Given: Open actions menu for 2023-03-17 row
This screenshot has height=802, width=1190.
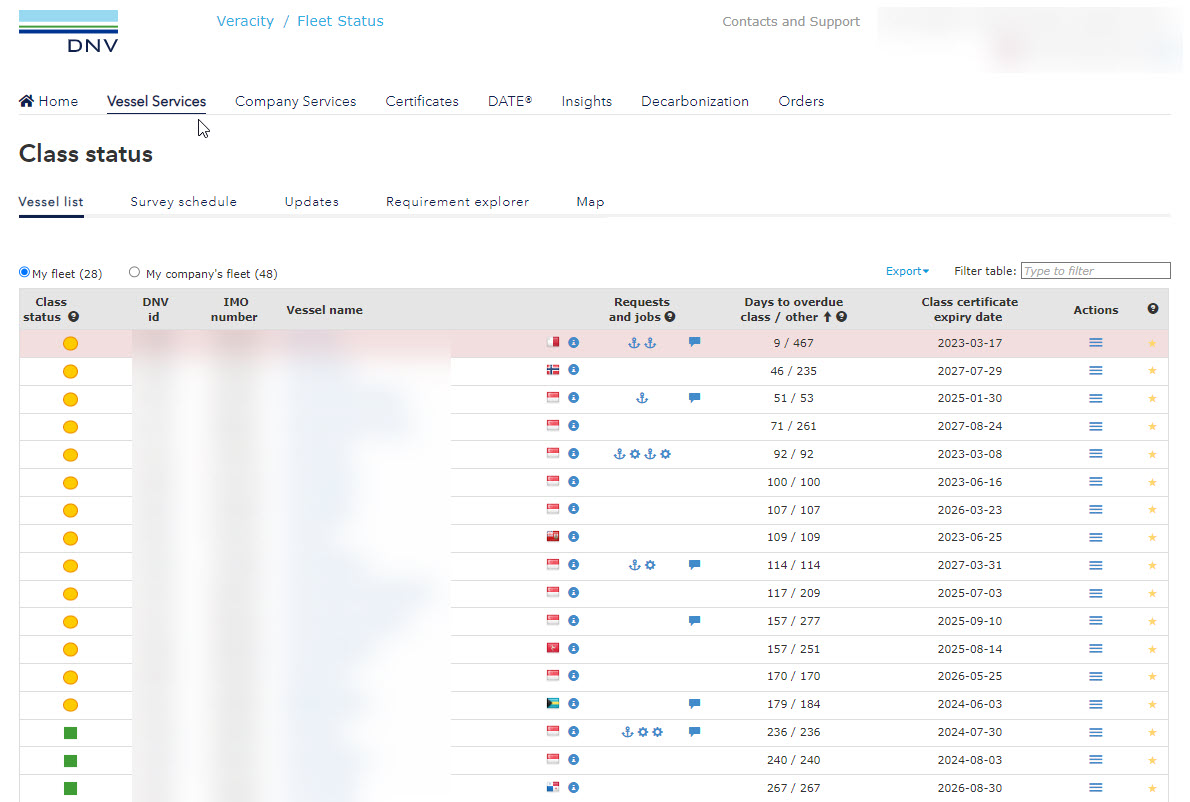Looking at the screenshot, I should (1096, 343).
